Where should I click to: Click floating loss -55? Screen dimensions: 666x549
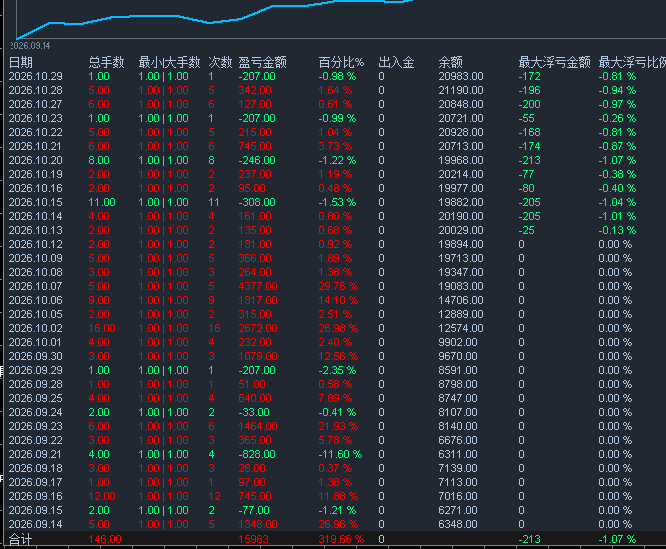(x=526, y=118)
